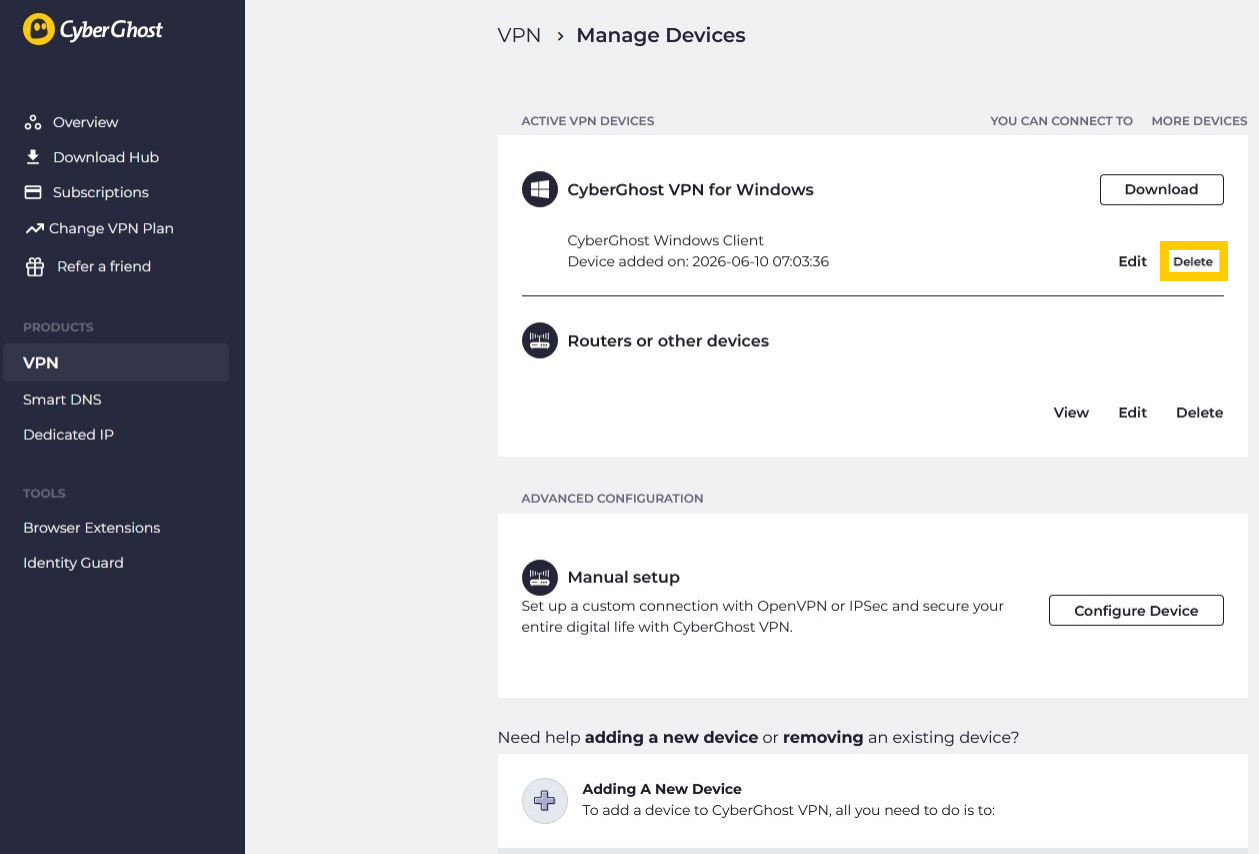Open Dedicated IP product page
This screenshot has height=854, width=1259.
click(x=68, y=435)
